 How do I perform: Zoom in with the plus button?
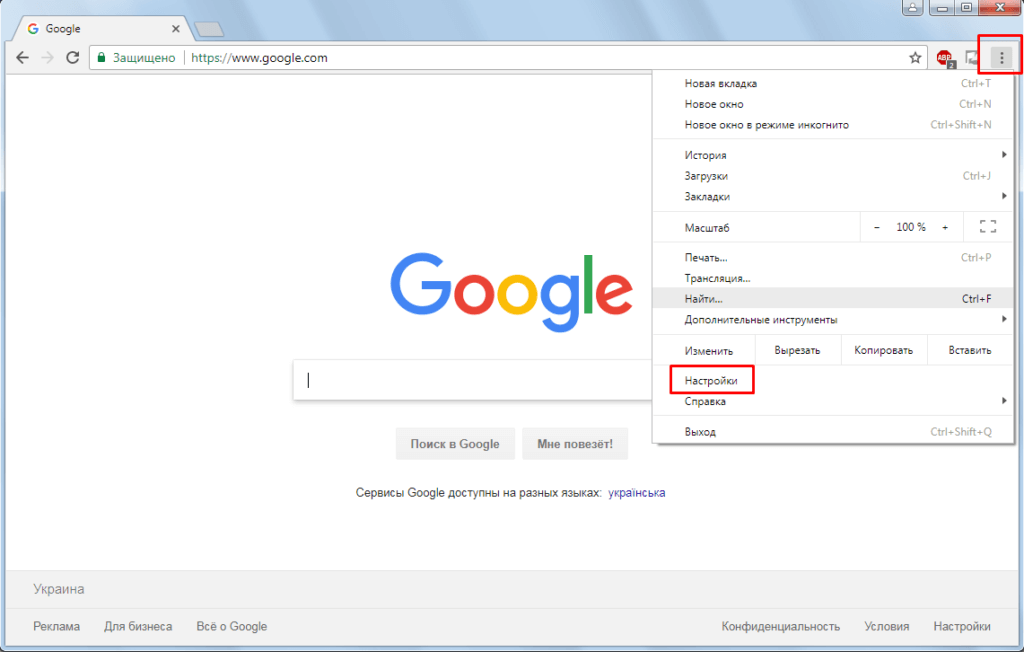945,227
